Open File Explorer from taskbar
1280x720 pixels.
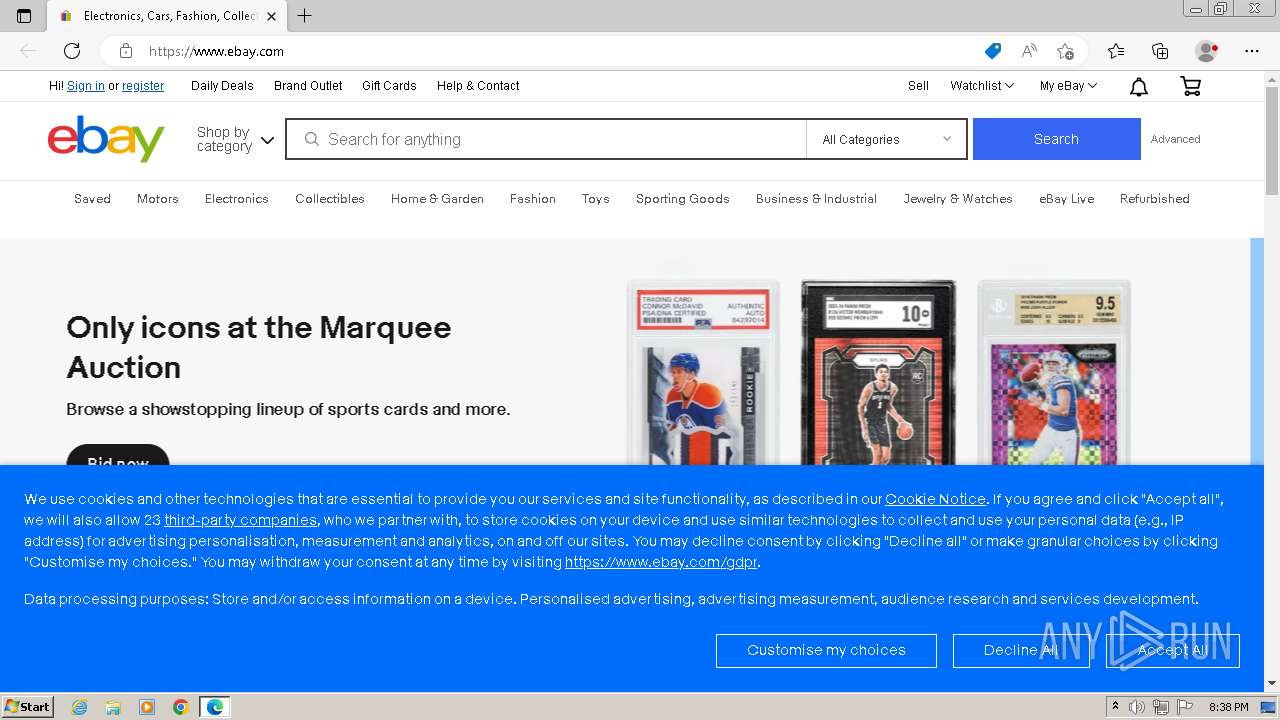tap(113, 707)
